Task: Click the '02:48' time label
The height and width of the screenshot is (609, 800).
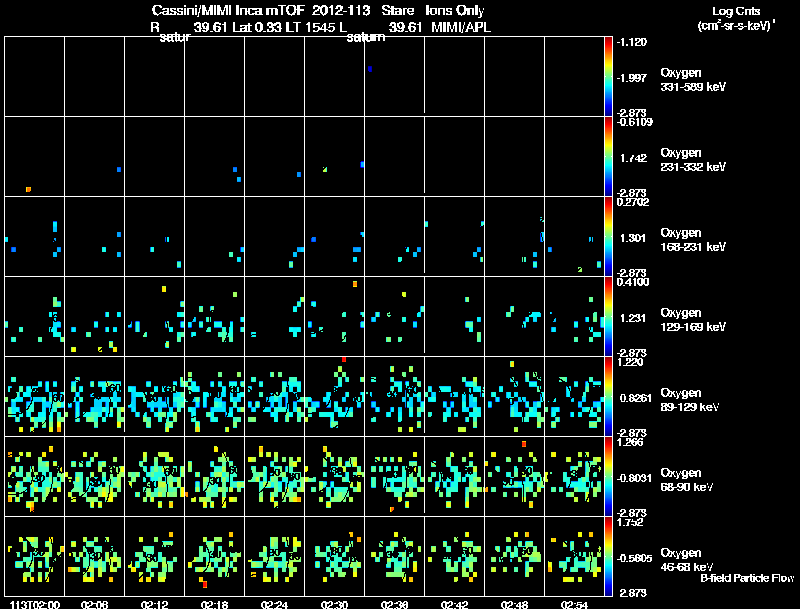Action: pyautogui.click(x=514, y=604)
